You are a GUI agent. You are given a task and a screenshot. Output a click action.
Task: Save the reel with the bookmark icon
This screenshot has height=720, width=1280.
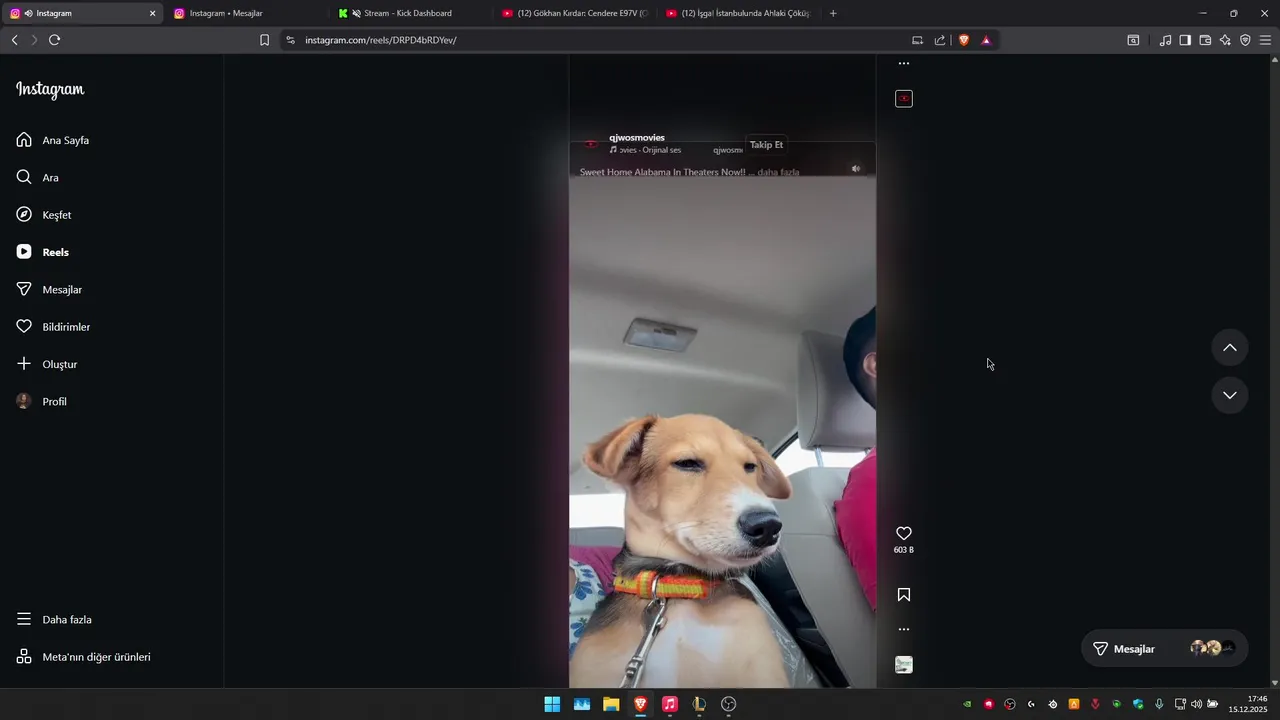pos(904,594)
